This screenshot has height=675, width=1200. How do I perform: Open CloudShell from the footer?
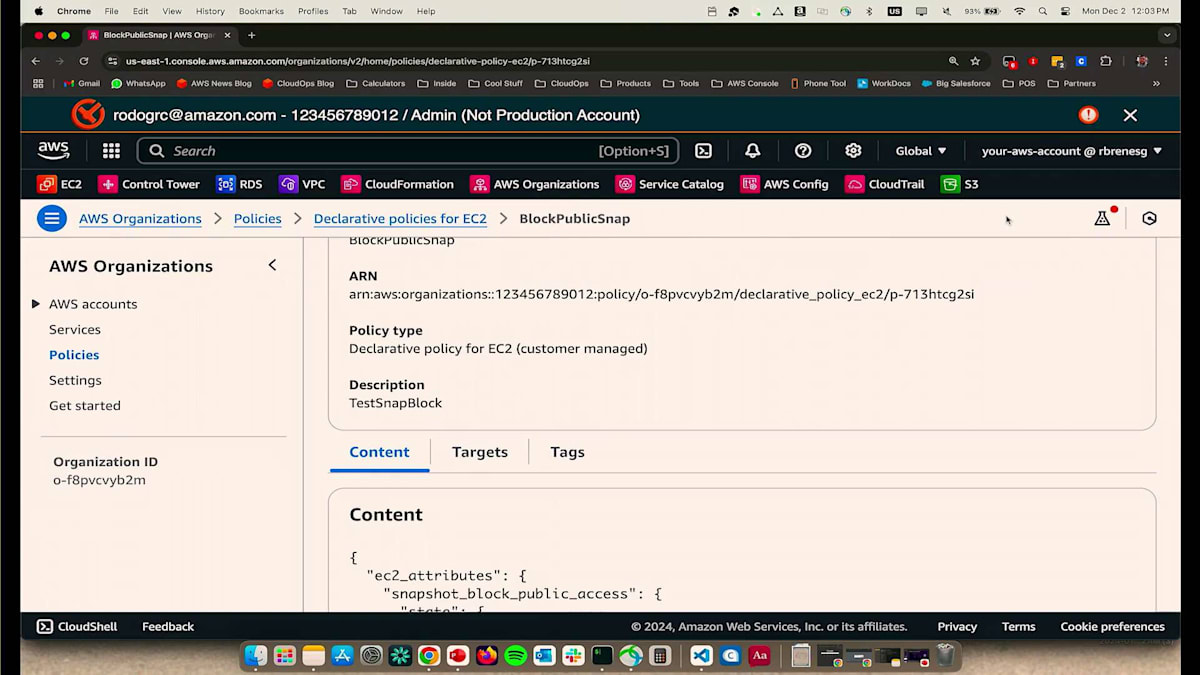click(x=77, y=626)
